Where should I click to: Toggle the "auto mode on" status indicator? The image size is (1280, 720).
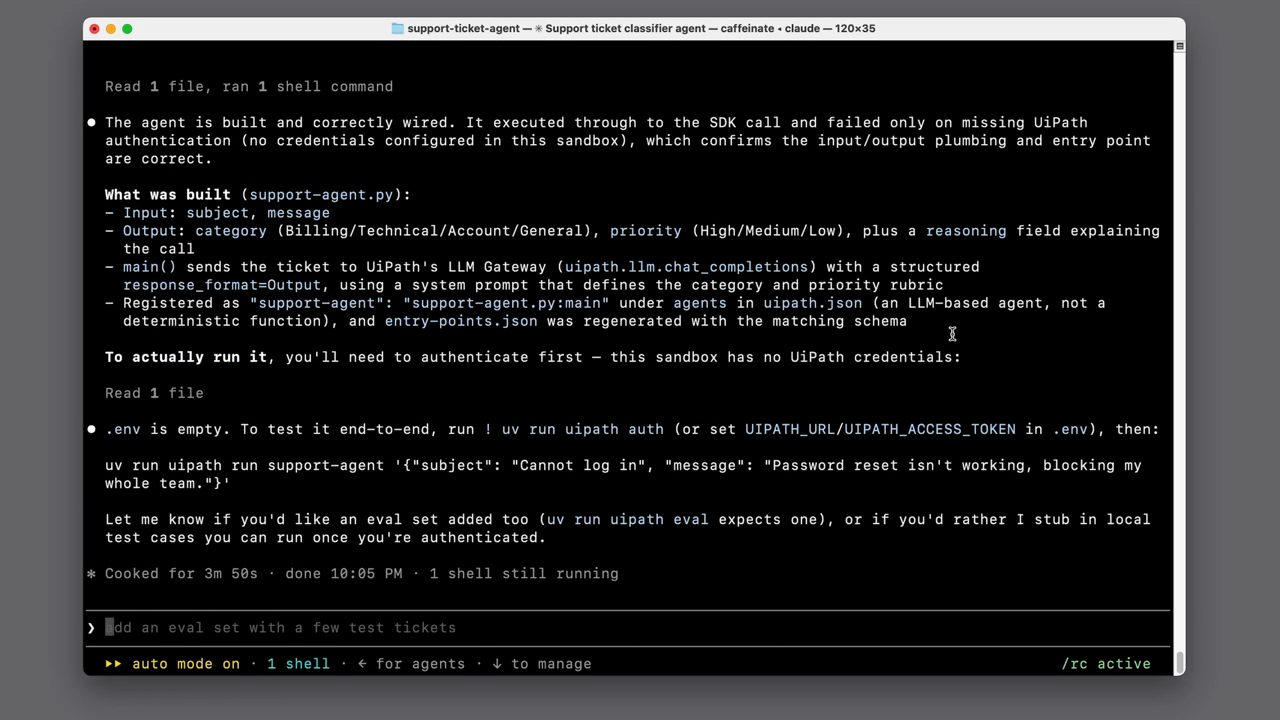point(186,664)
